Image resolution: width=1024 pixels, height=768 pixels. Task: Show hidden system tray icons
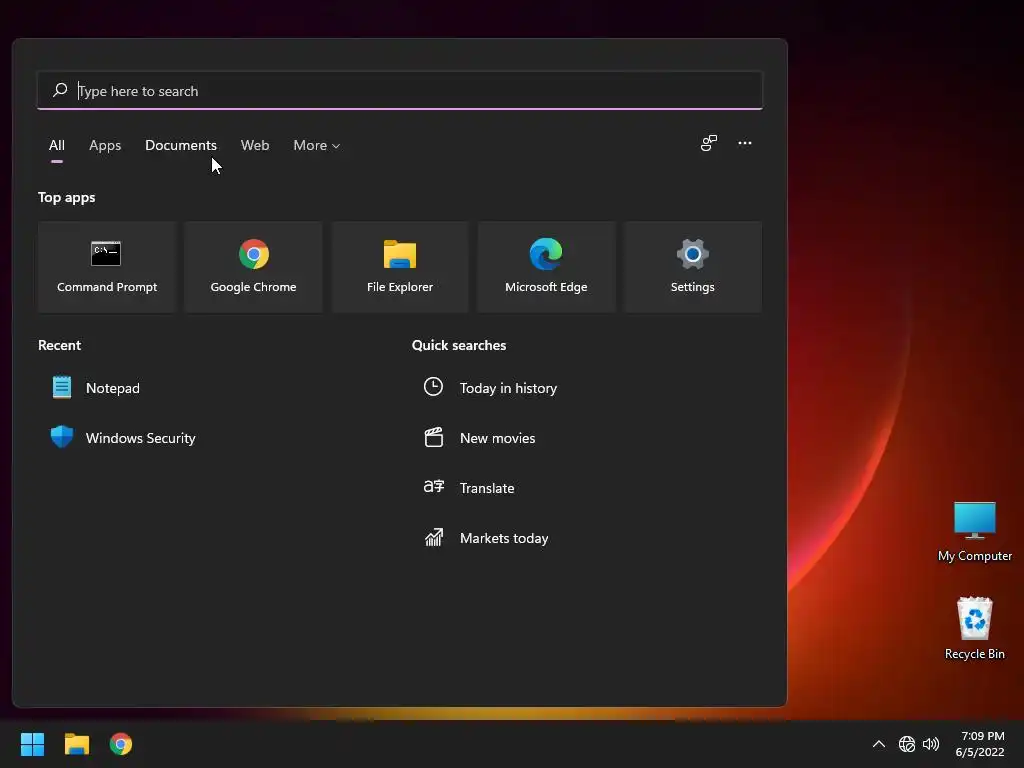[879, 744]
